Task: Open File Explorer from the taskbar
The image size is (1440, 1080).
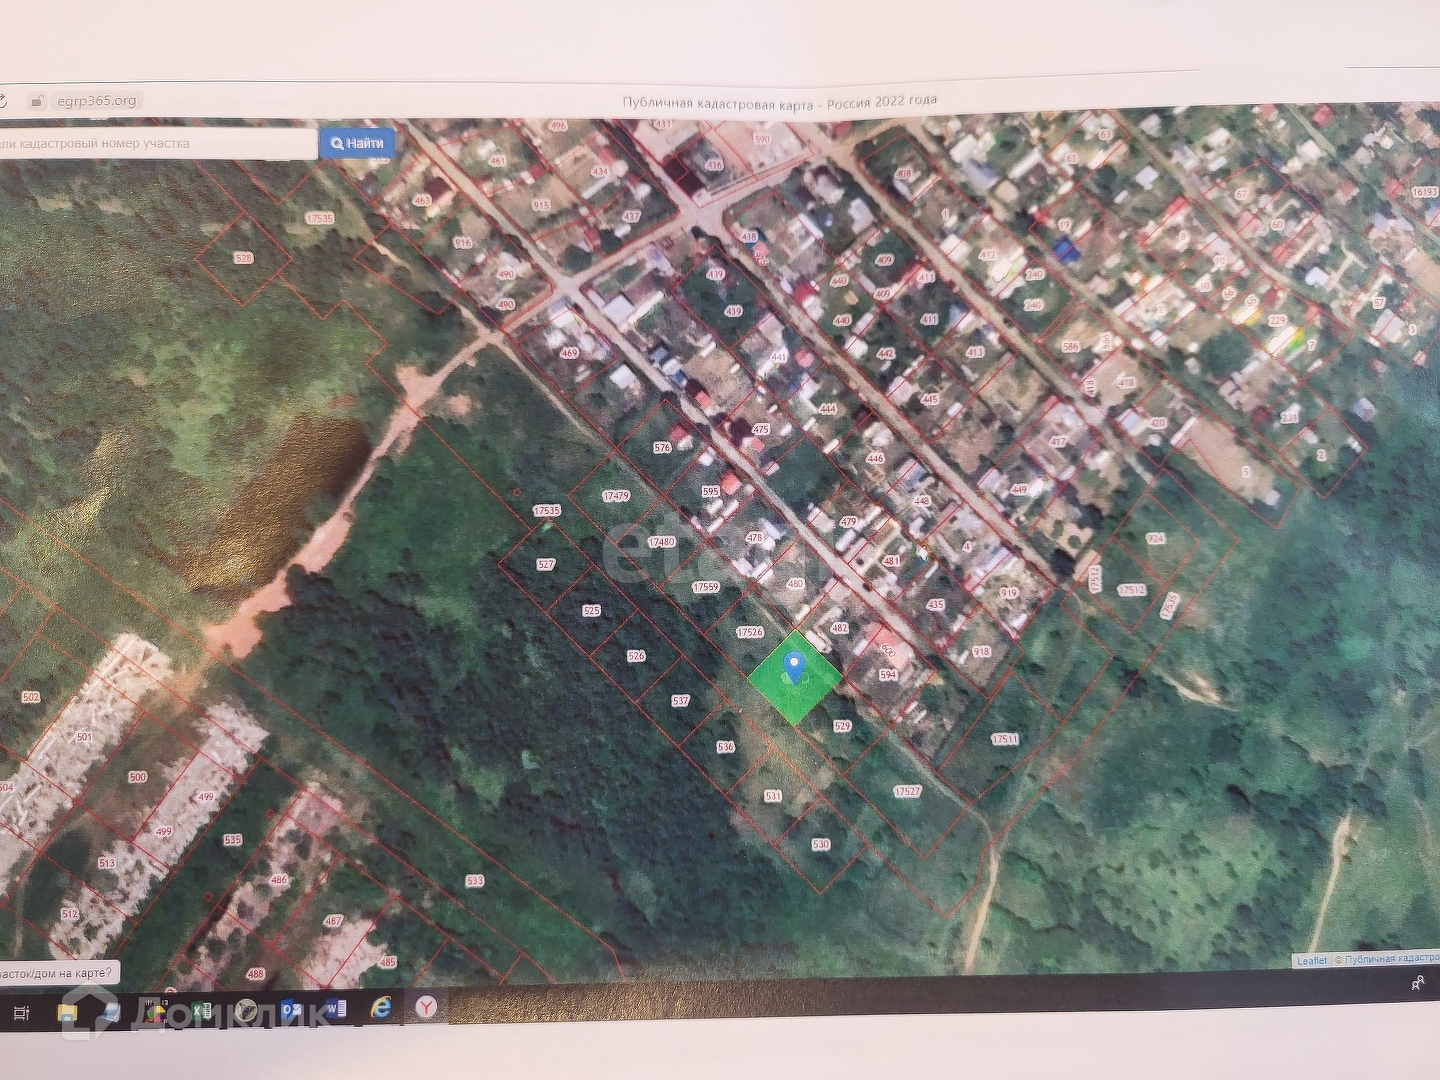Action: point(68,1012)
